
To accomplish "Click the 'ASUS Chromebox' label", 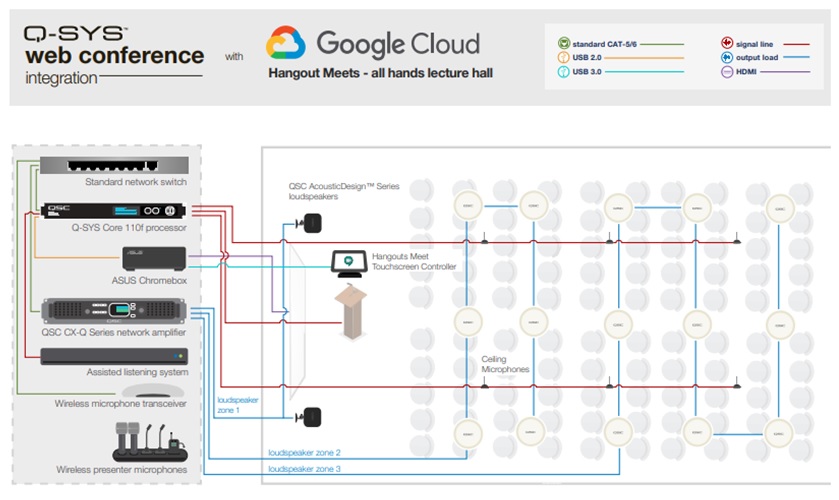I will coord(149,281).
